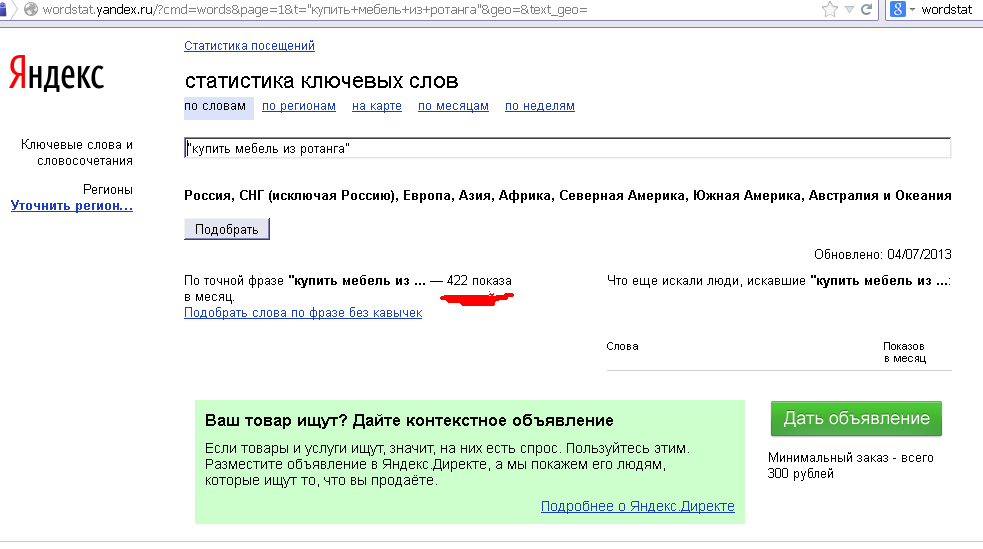Click the Обновлено: 04/07/2013 text
This screenshot has width=983, height=549.
[882, 254]
